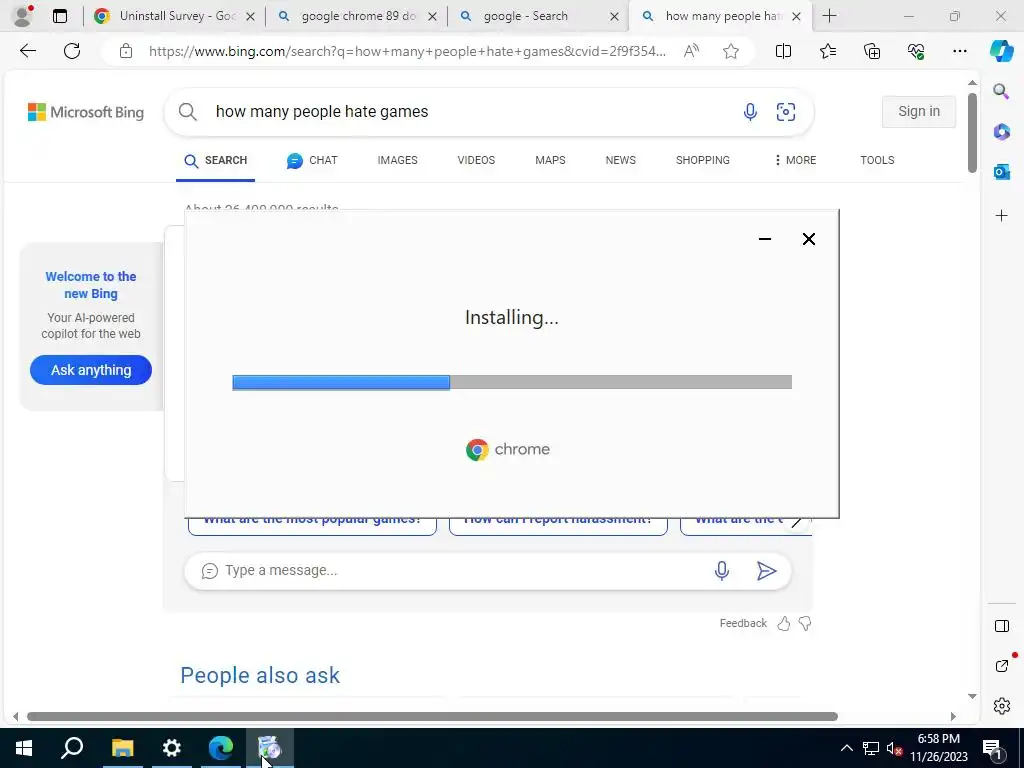Open the sidebar search icon
The width and height of the screenshot is (1024, 768).
pos(1001,91)
